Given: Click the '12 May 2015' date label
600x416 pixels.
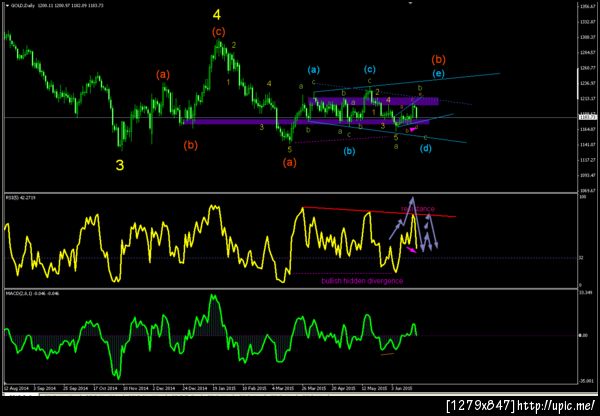Looking at the screenshot, I should (374, 388).
